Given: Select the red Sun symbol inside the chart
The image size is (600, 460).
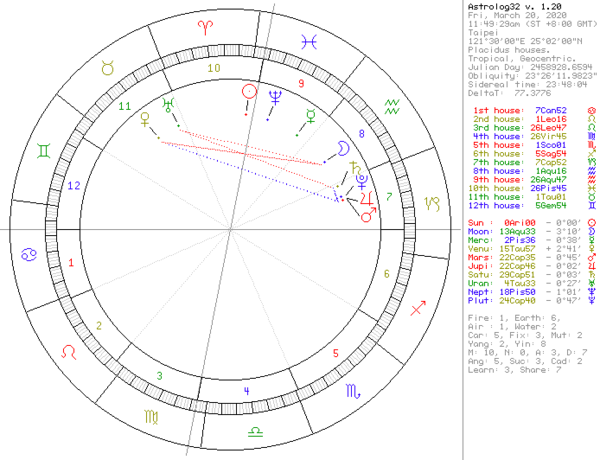Looking at the screenshot, I should pyautogui.click(x=247, y=91).
